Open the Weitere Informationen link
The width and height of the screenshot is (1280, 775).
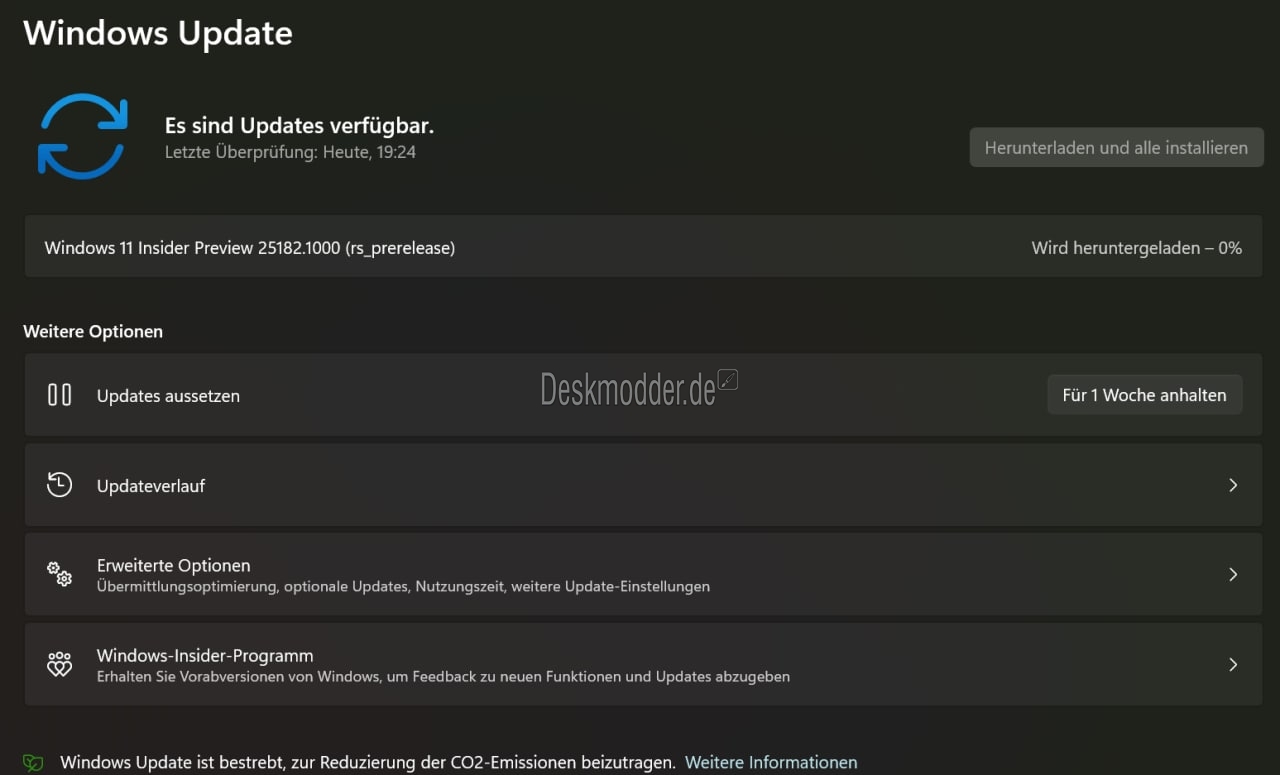771,762
